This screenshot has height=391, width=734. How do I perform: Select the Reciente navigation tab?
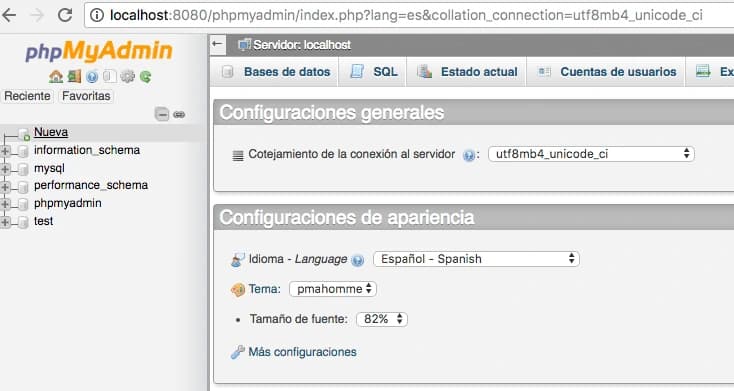tap(27, 96)
